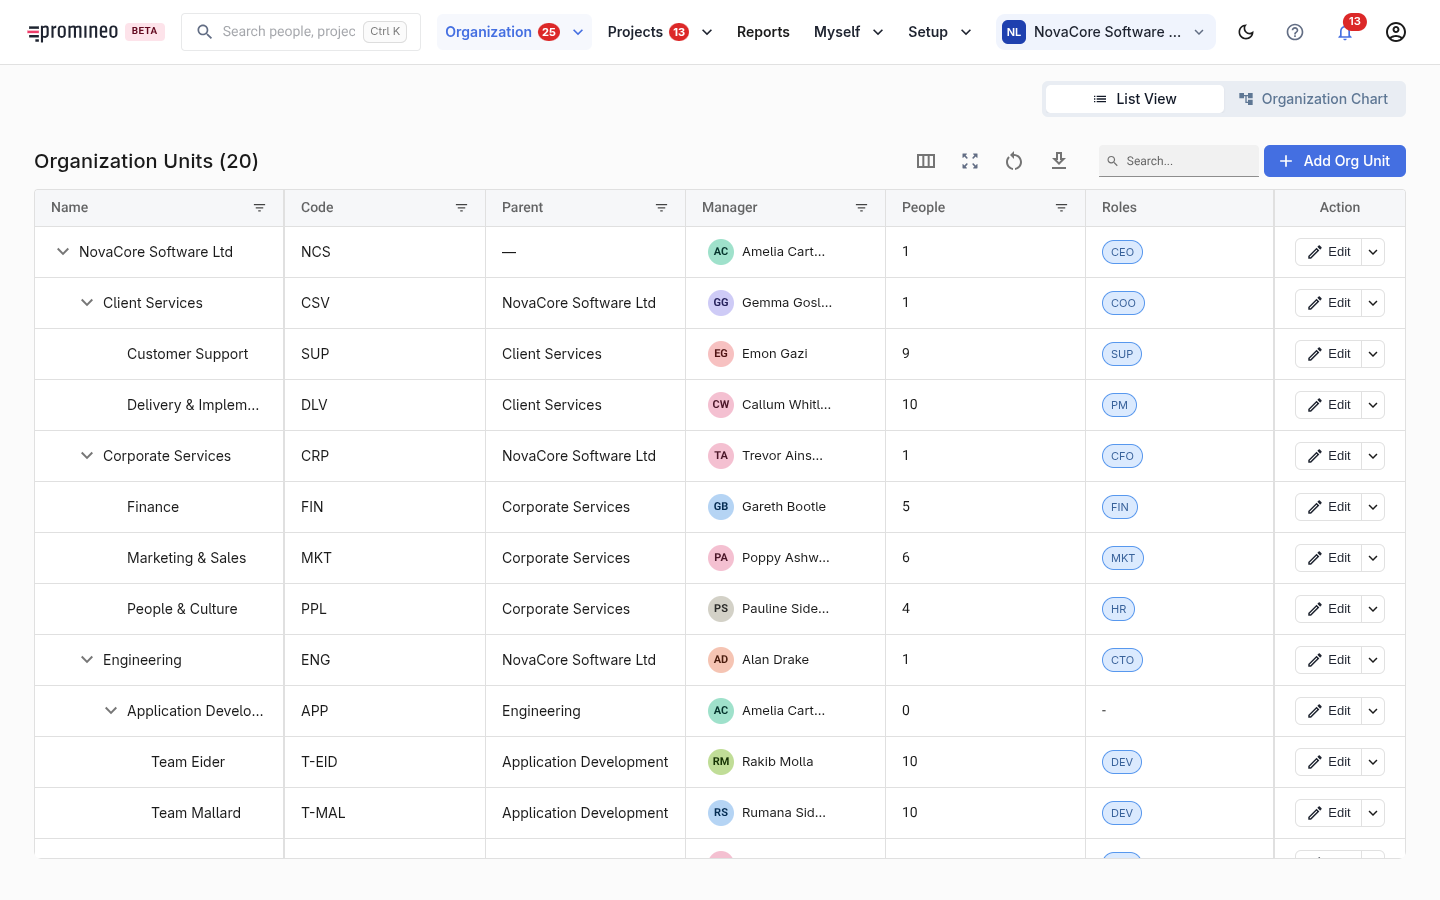Switch to List View tab
1440x900 pixels.
(1135, 99)
